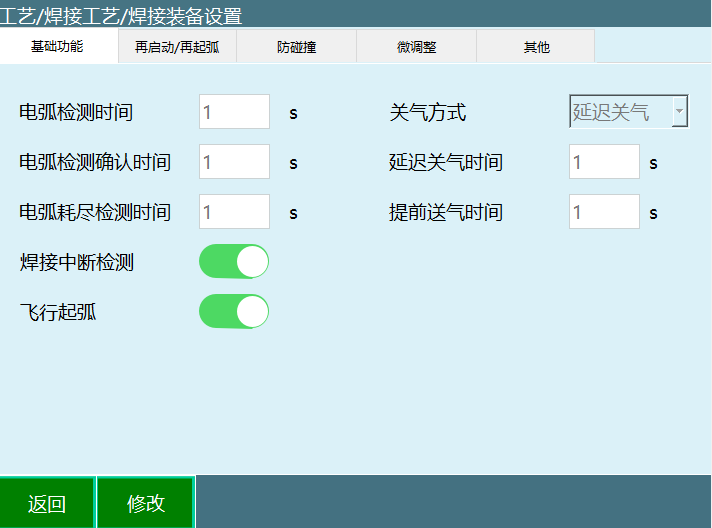Select the 防碰撞 tab
Image resolution: width=712 pixels, height=528 pixels.
(x=296, y=47)
